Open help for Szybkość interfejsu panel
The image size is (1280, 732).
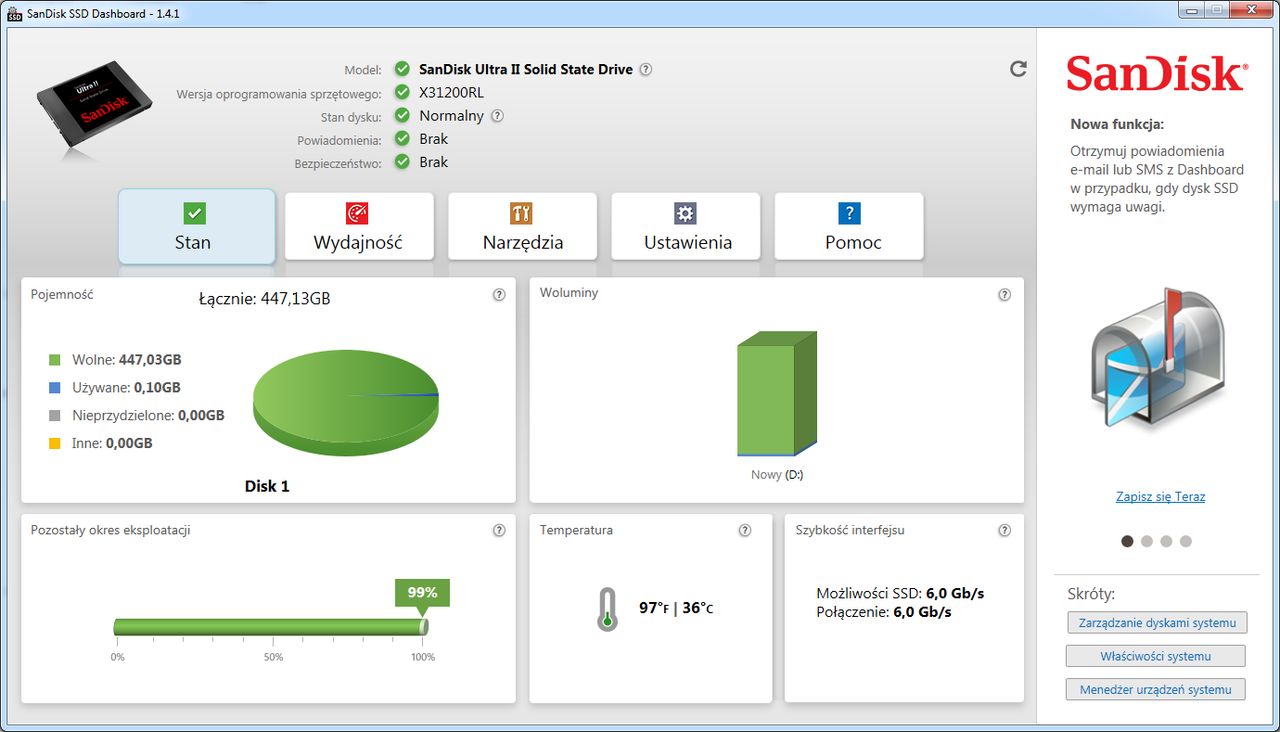click(x=1005, y=531)
